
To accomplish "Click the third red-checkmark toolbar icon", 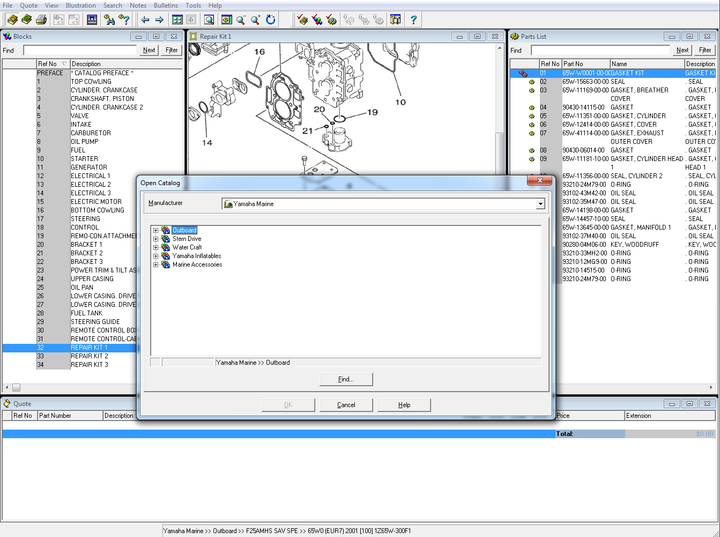I will tap(332, 20).
